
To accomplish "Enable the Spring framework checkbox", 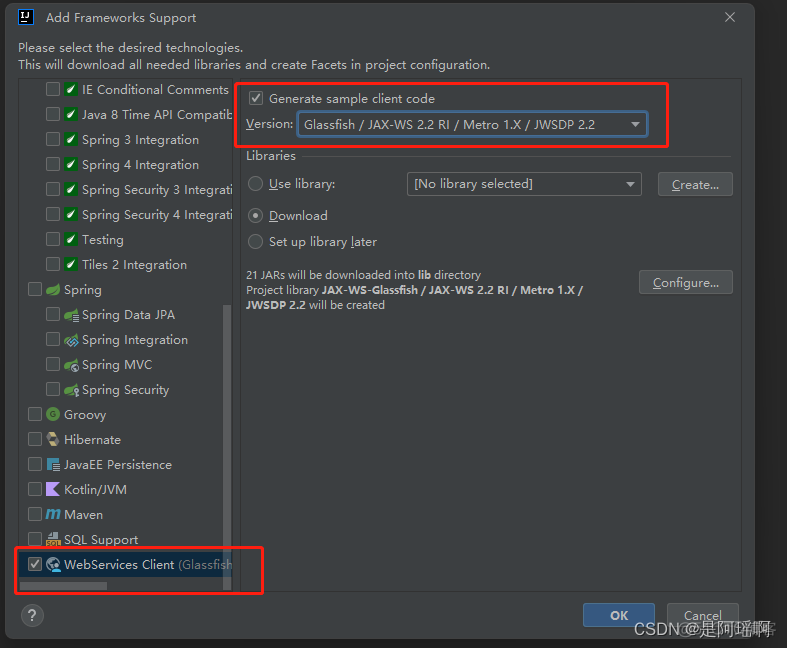I will 35,289.
